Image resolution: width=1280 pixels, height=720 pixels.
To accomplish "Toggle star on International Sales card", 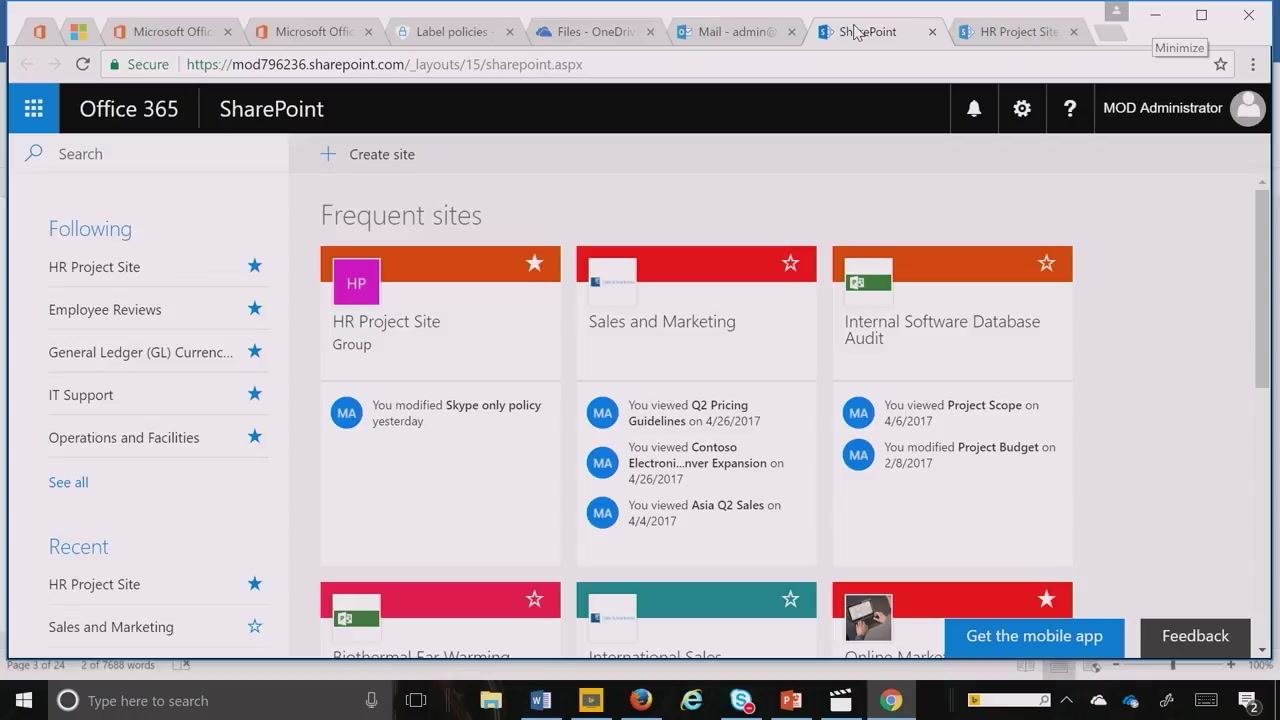I will (791, 599).
